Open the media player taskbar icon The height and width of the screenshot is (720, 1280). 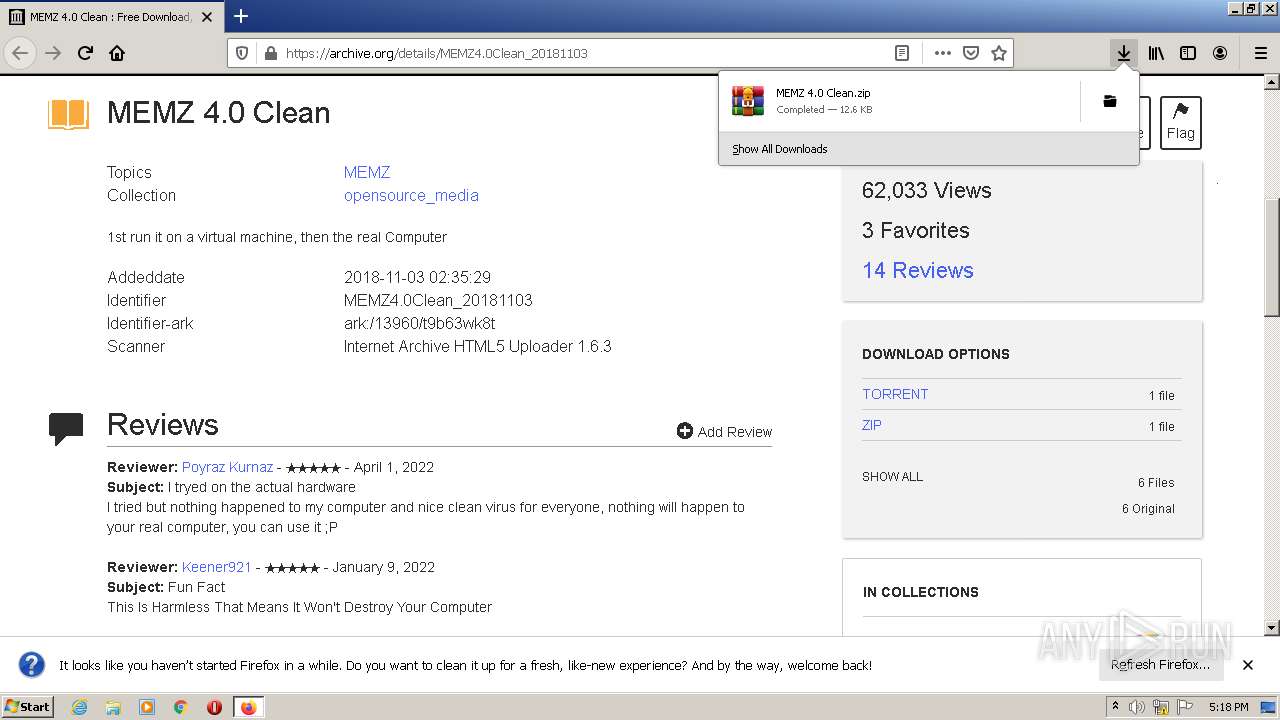tap(147, 707)
